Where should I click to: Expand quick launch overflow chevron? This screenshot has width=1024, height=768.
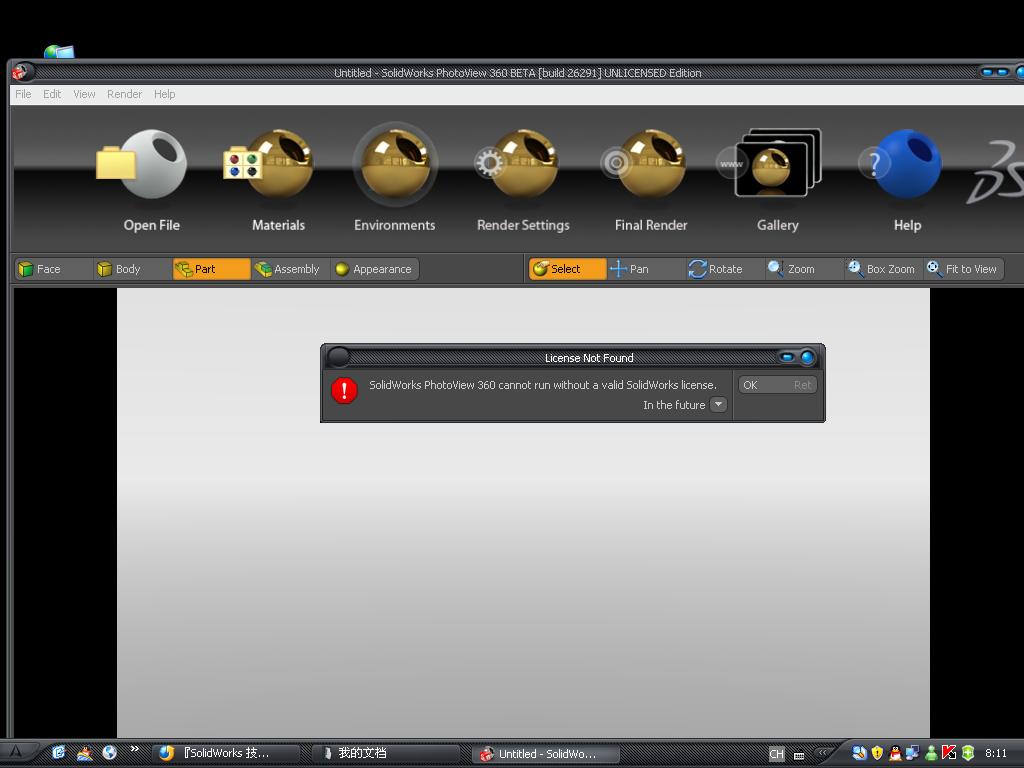pos(135,748)
